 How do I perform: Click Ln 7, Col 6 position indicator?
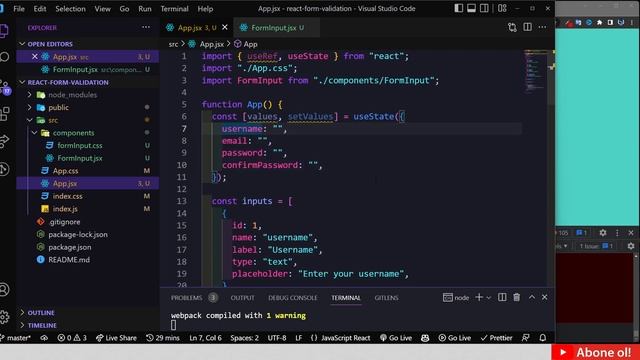205,338
